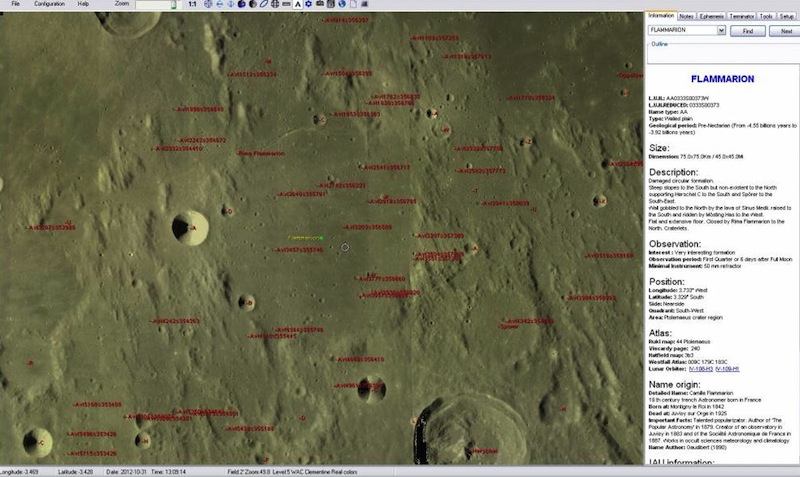
Task: Toggle the coordinate grid globe icon
Action: (275, 4)
